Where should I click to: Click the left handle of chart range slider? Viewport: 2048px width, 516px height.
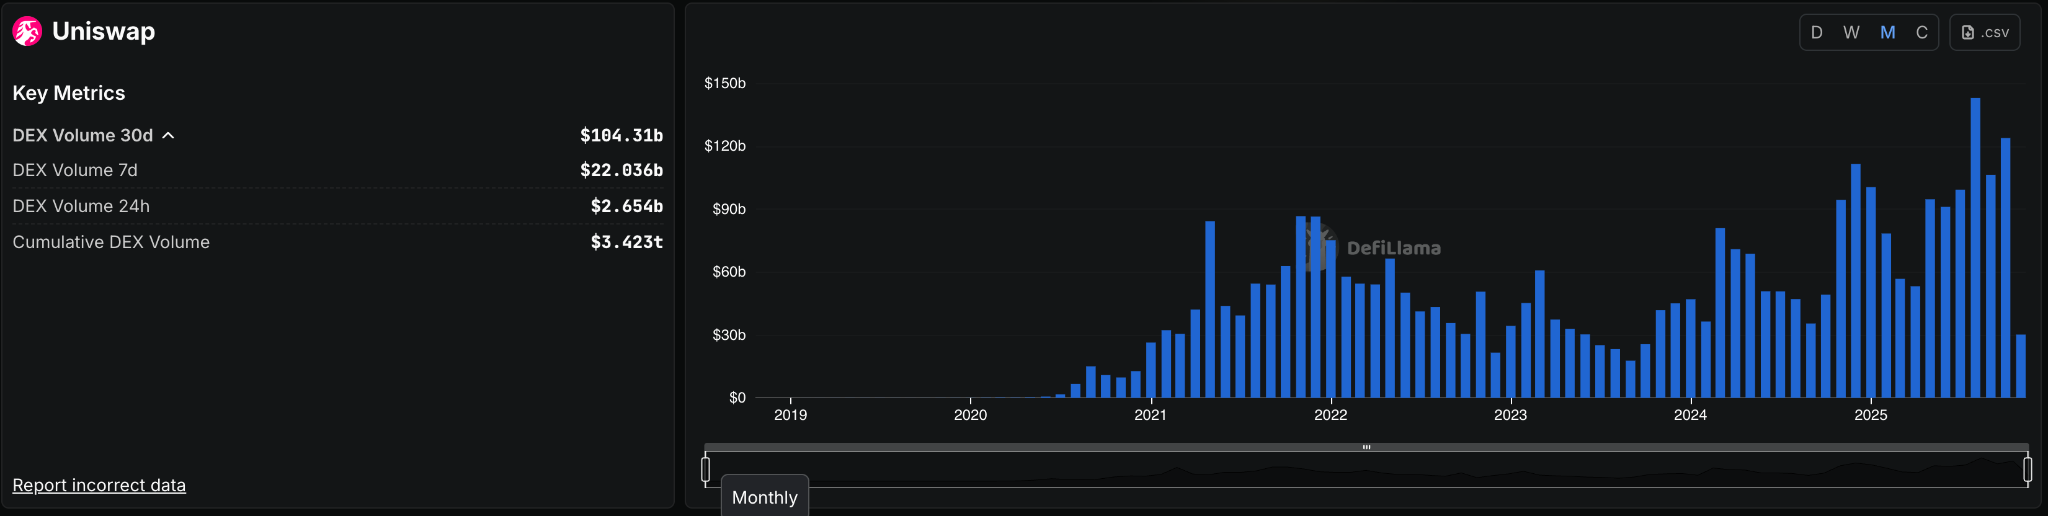click(x=706, y=469)
